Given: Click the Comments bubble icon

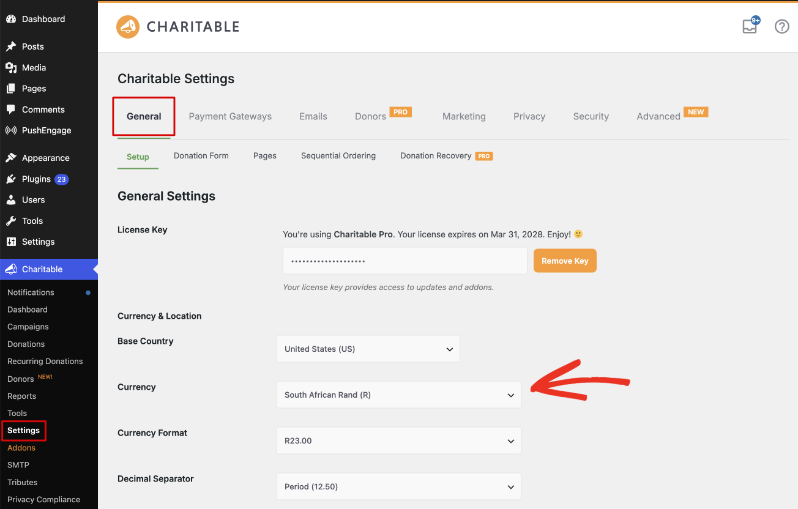Looking at the screenshot, I should pyautogui.click(x=11, y=109).
